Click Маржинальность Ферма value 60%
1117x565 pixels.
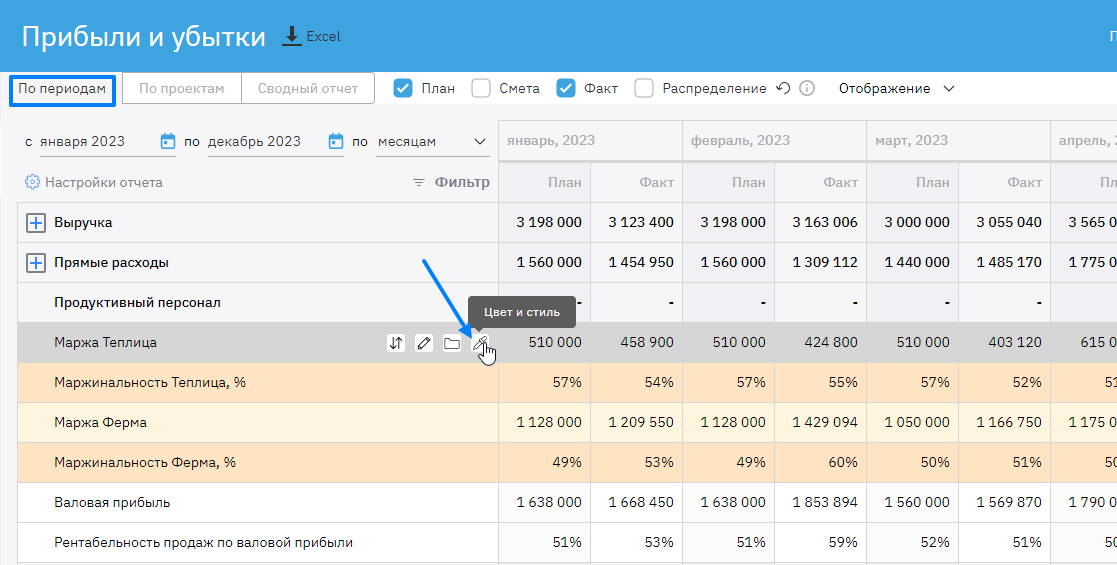point(843,462)
